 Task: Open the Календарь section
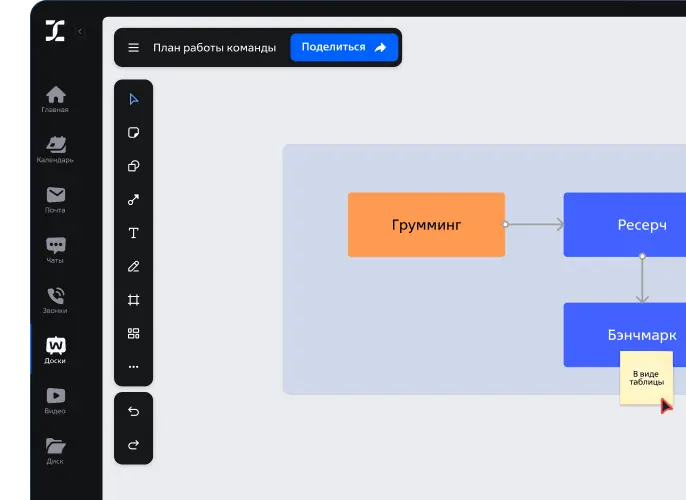point(56,150)
